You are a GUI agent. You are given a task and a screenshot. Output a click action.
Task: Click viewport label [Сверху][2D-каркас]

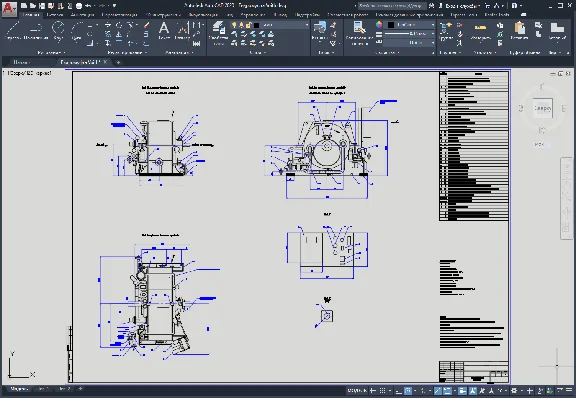(27, 73)
